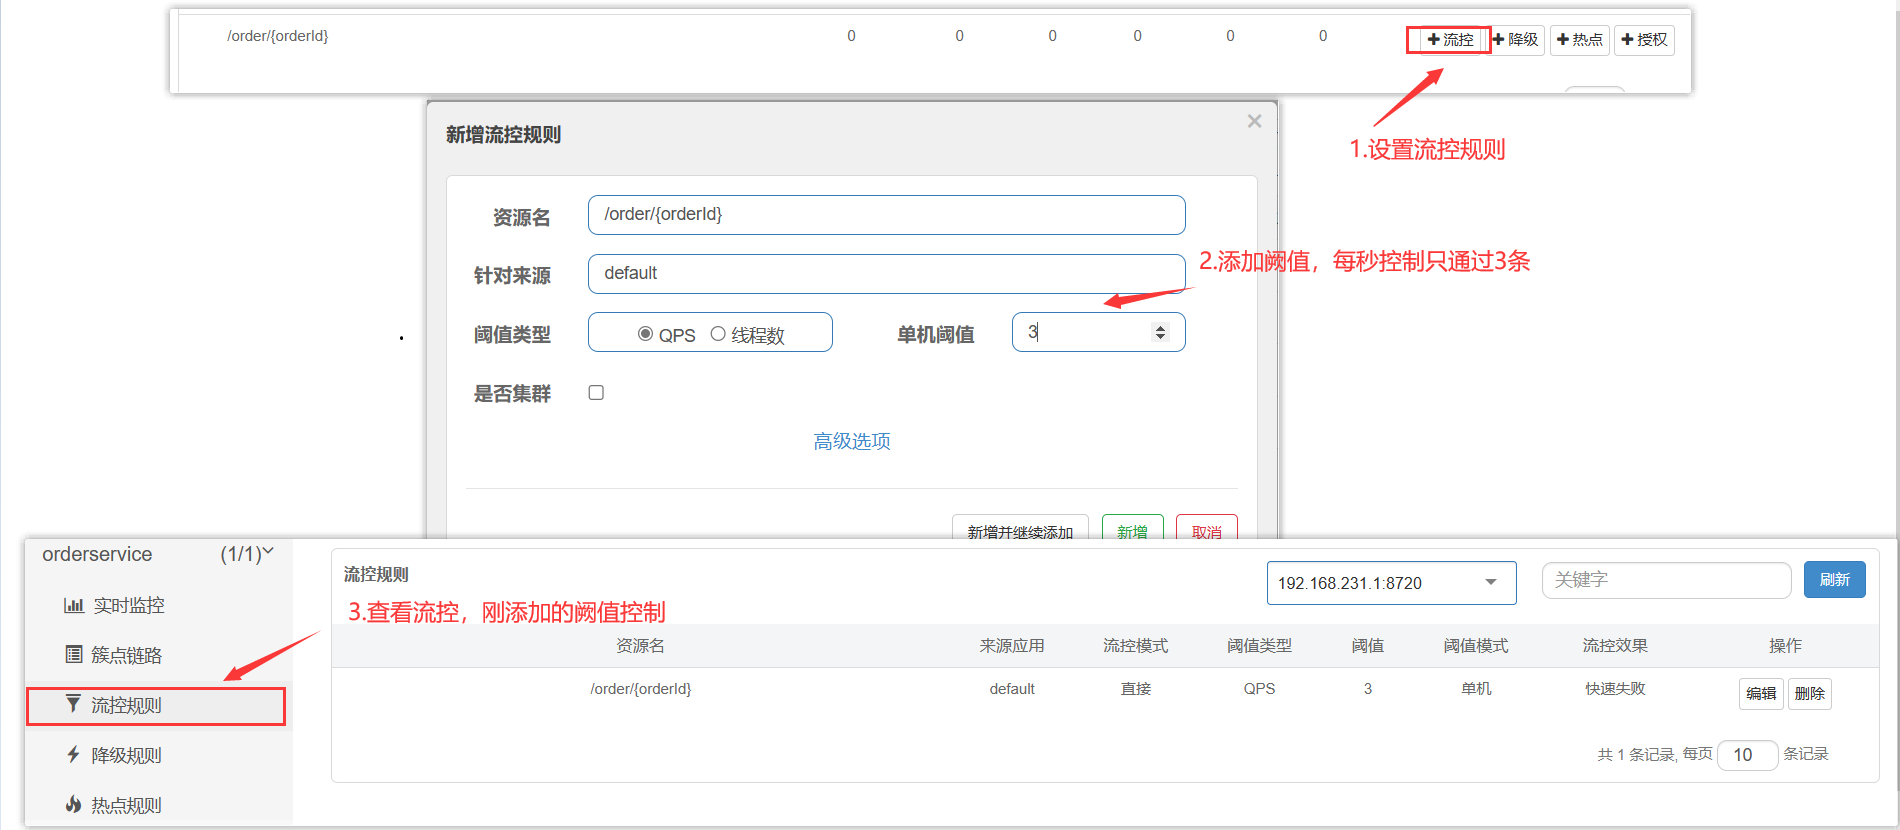Close the 新增流控规则 dialog

[x=1254, y=121]
